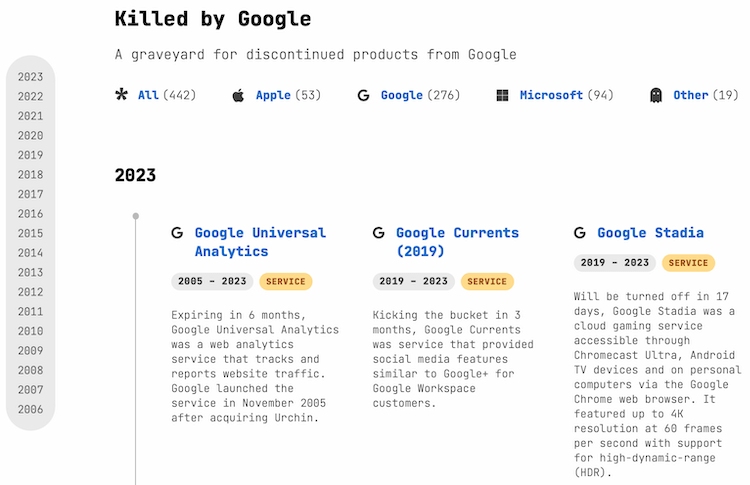Filter by Other companies
Screen dimensions: 750x485
click(x=691, y=95)
